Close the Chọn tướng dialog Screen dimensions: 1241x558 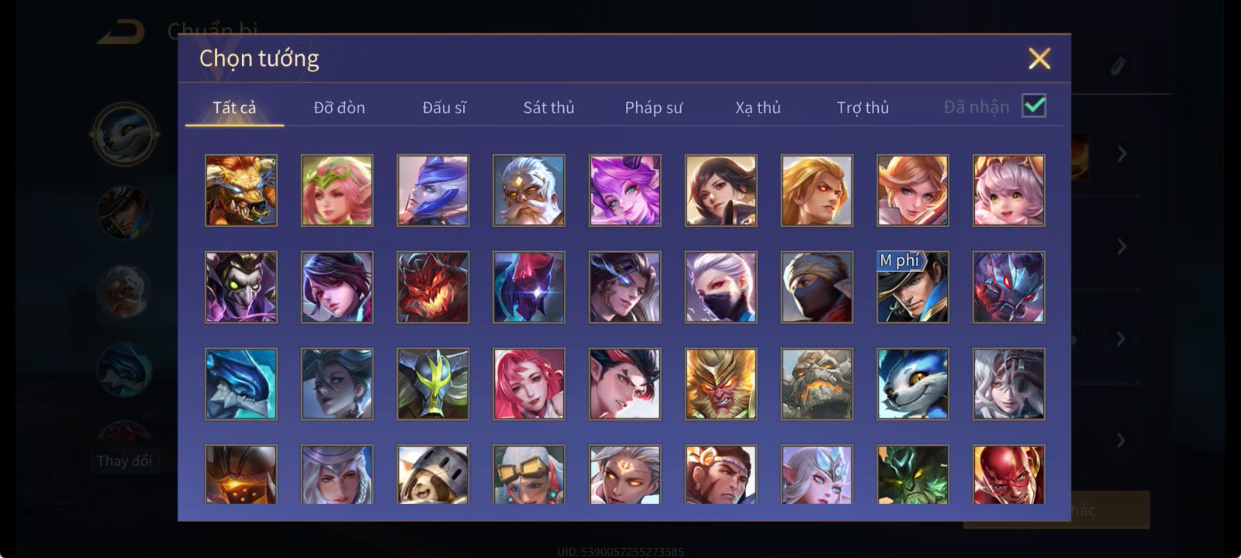[x=1040, y=58]
